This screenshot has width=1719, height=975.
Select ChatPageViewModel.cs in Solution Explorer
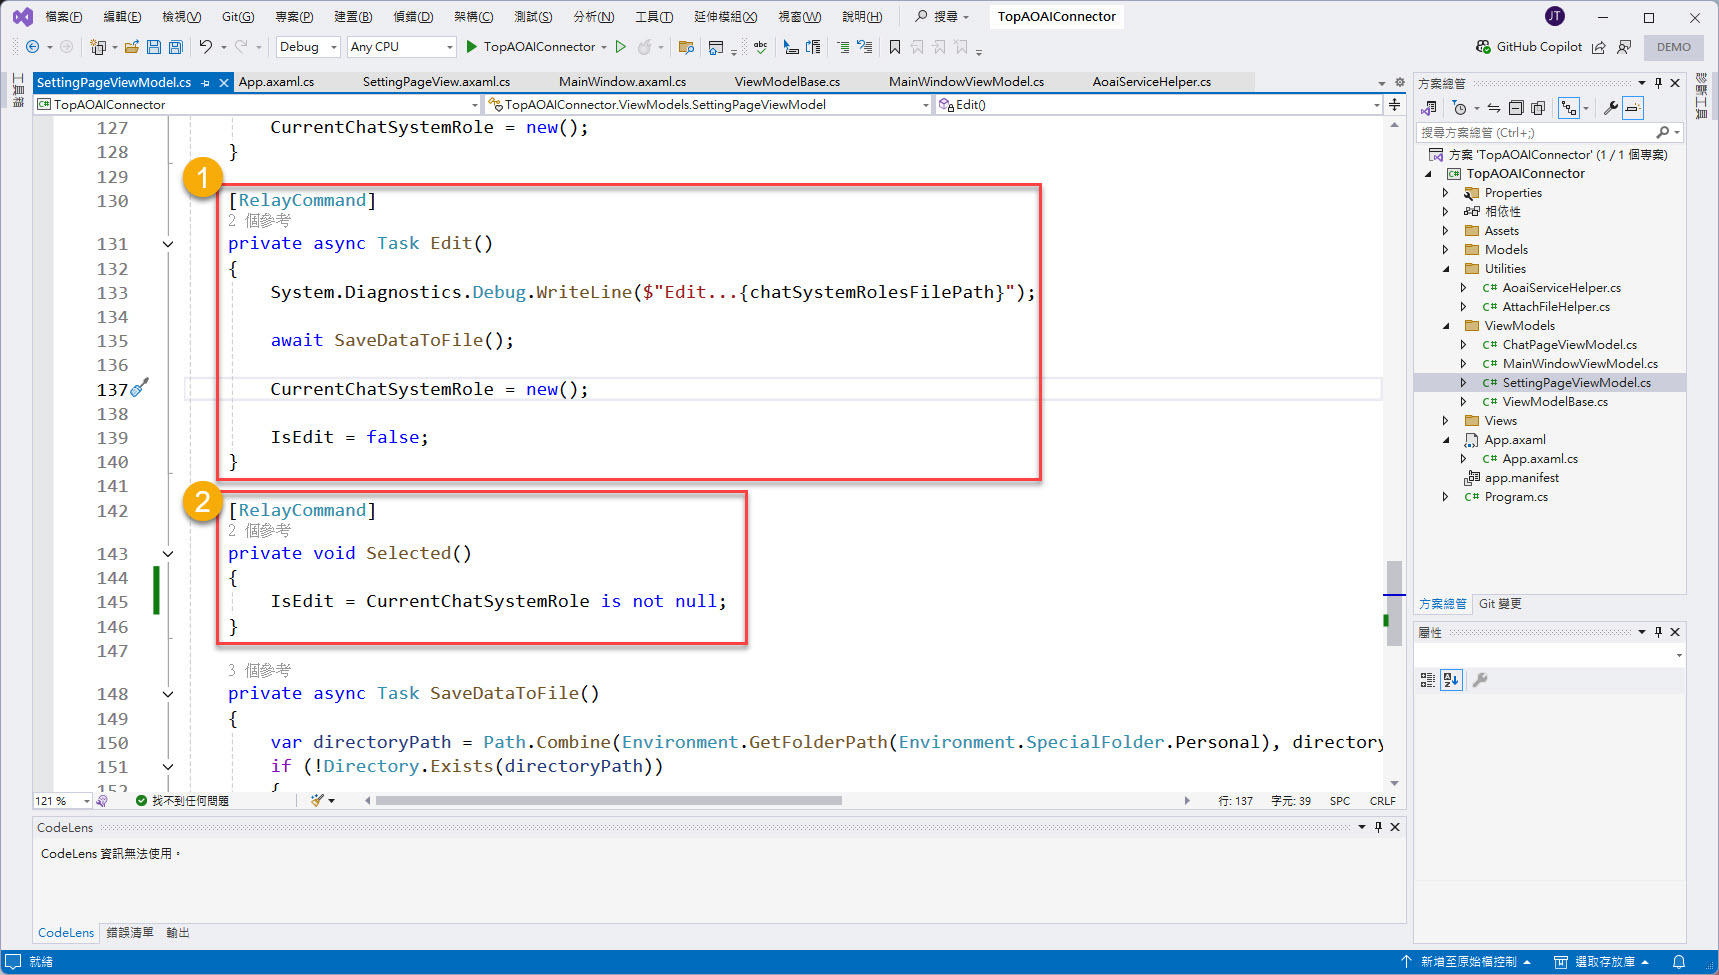tap(1569, 345)
